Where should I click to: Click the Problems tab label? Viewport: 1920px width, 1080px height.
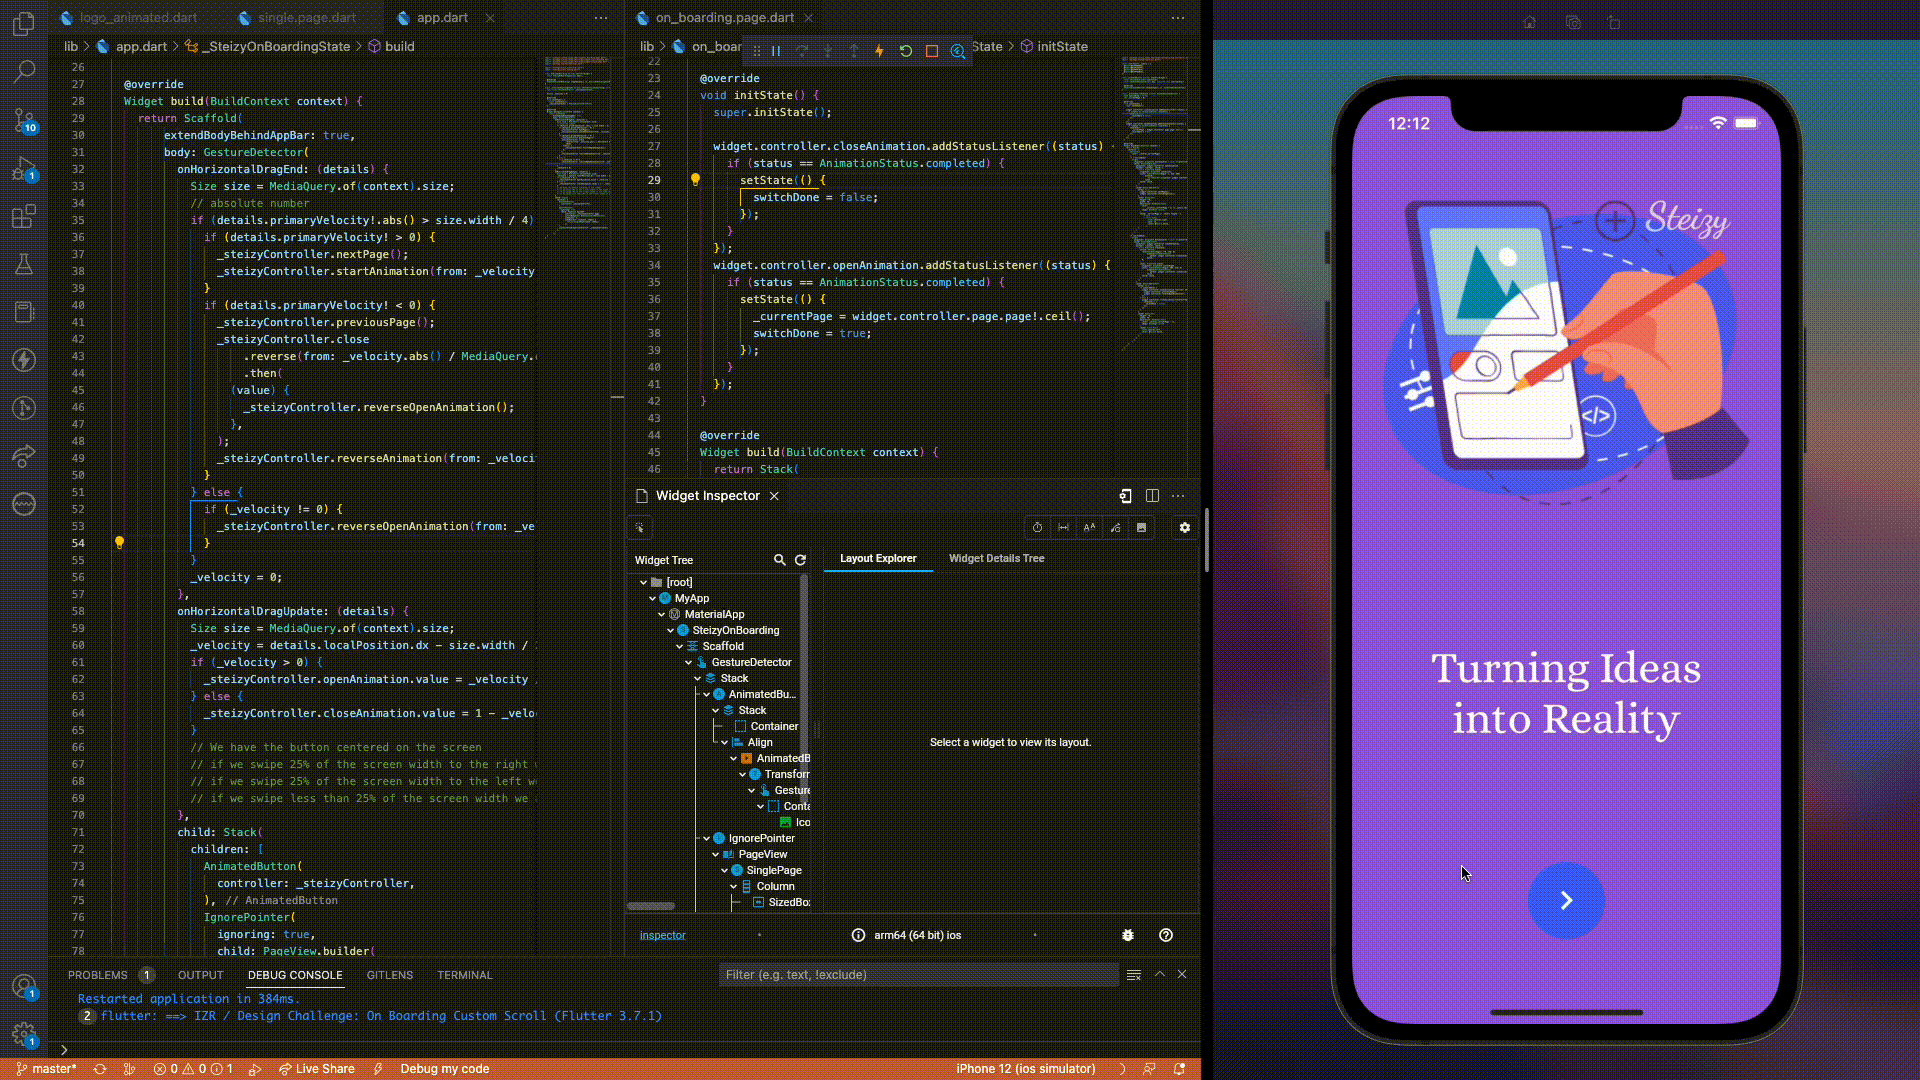click(x=98, y=973)
